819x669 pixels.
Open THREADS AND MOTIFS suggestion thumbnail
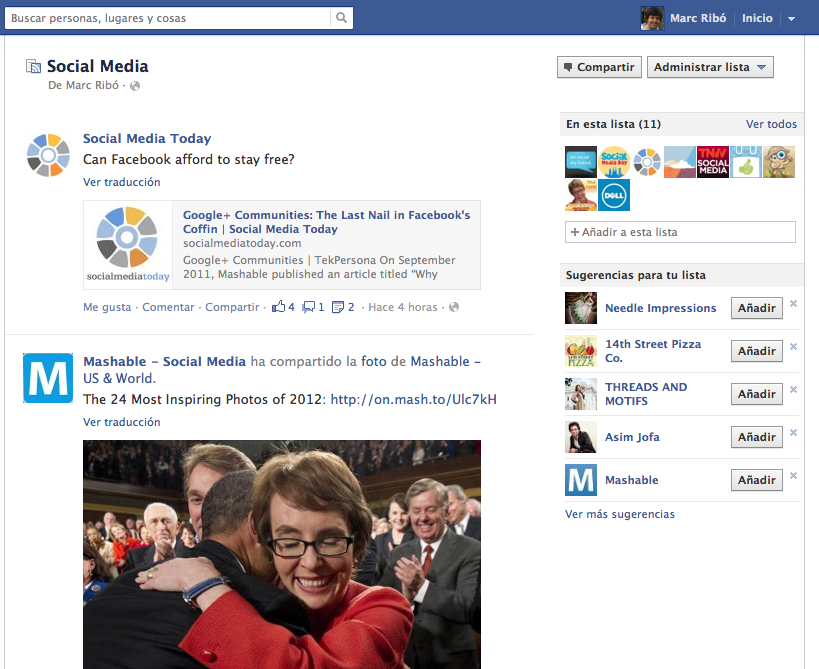581,394
